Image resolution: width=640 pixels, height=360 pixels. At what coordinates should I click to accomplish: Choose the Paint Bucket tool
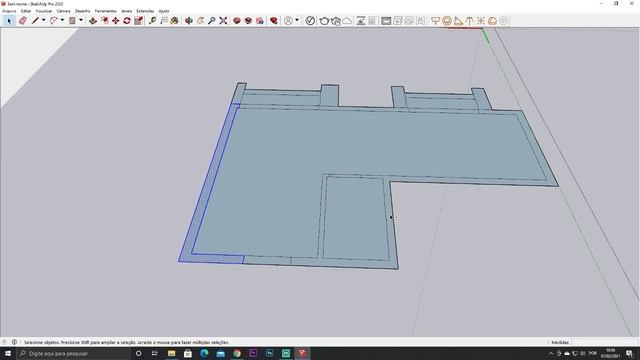pyautogui.click(x=175, y=20)
